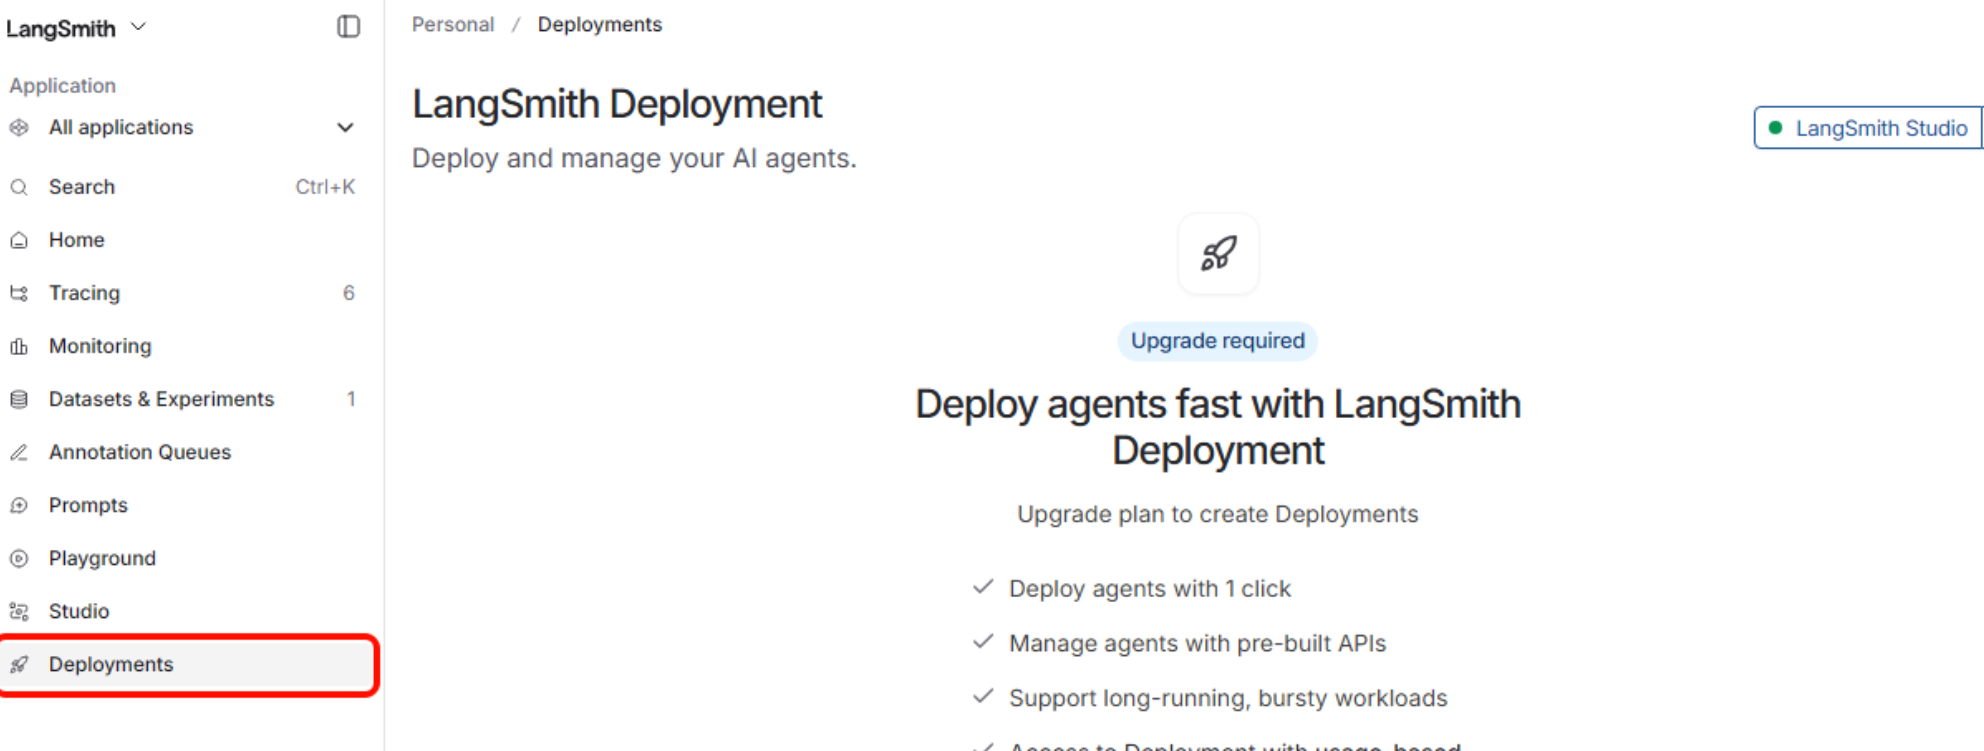Screen dimensions: 1984x751
Task: Open the LangSmith workspace dropdown chevron
Action: tap(139, 27)
